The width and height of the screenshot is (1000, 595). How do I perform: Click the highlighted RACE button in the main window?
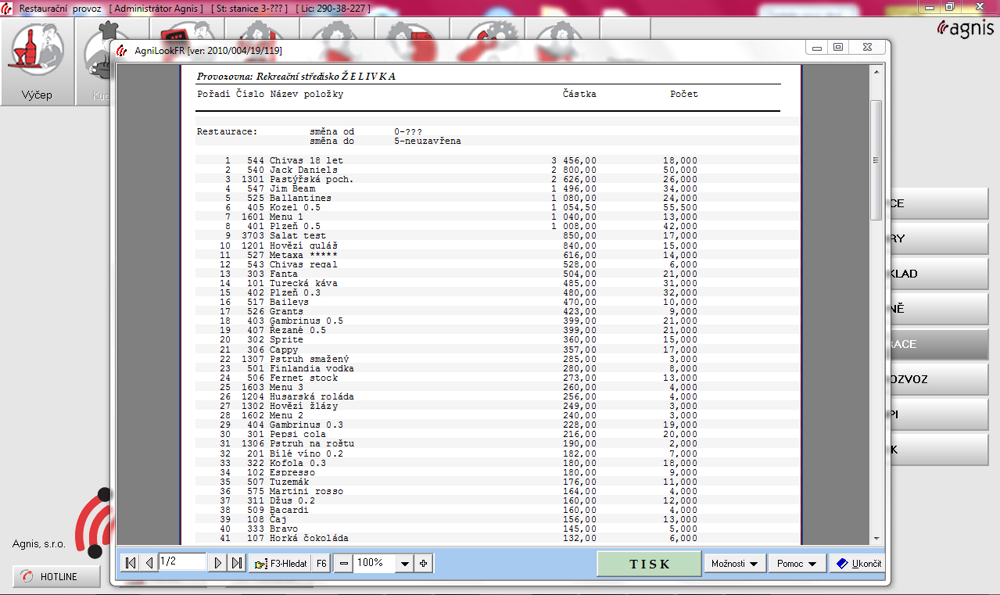[x=939, y=344]
